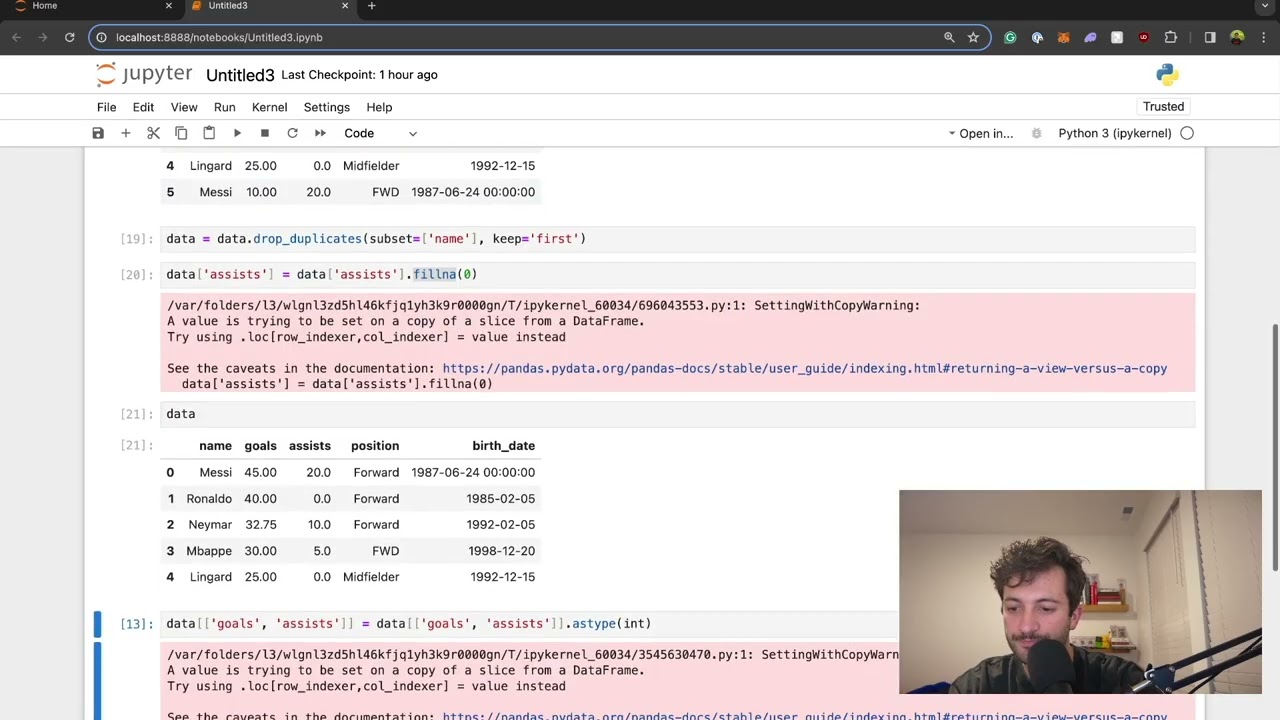Click the browser address bar URL

(x=219, y=37)
